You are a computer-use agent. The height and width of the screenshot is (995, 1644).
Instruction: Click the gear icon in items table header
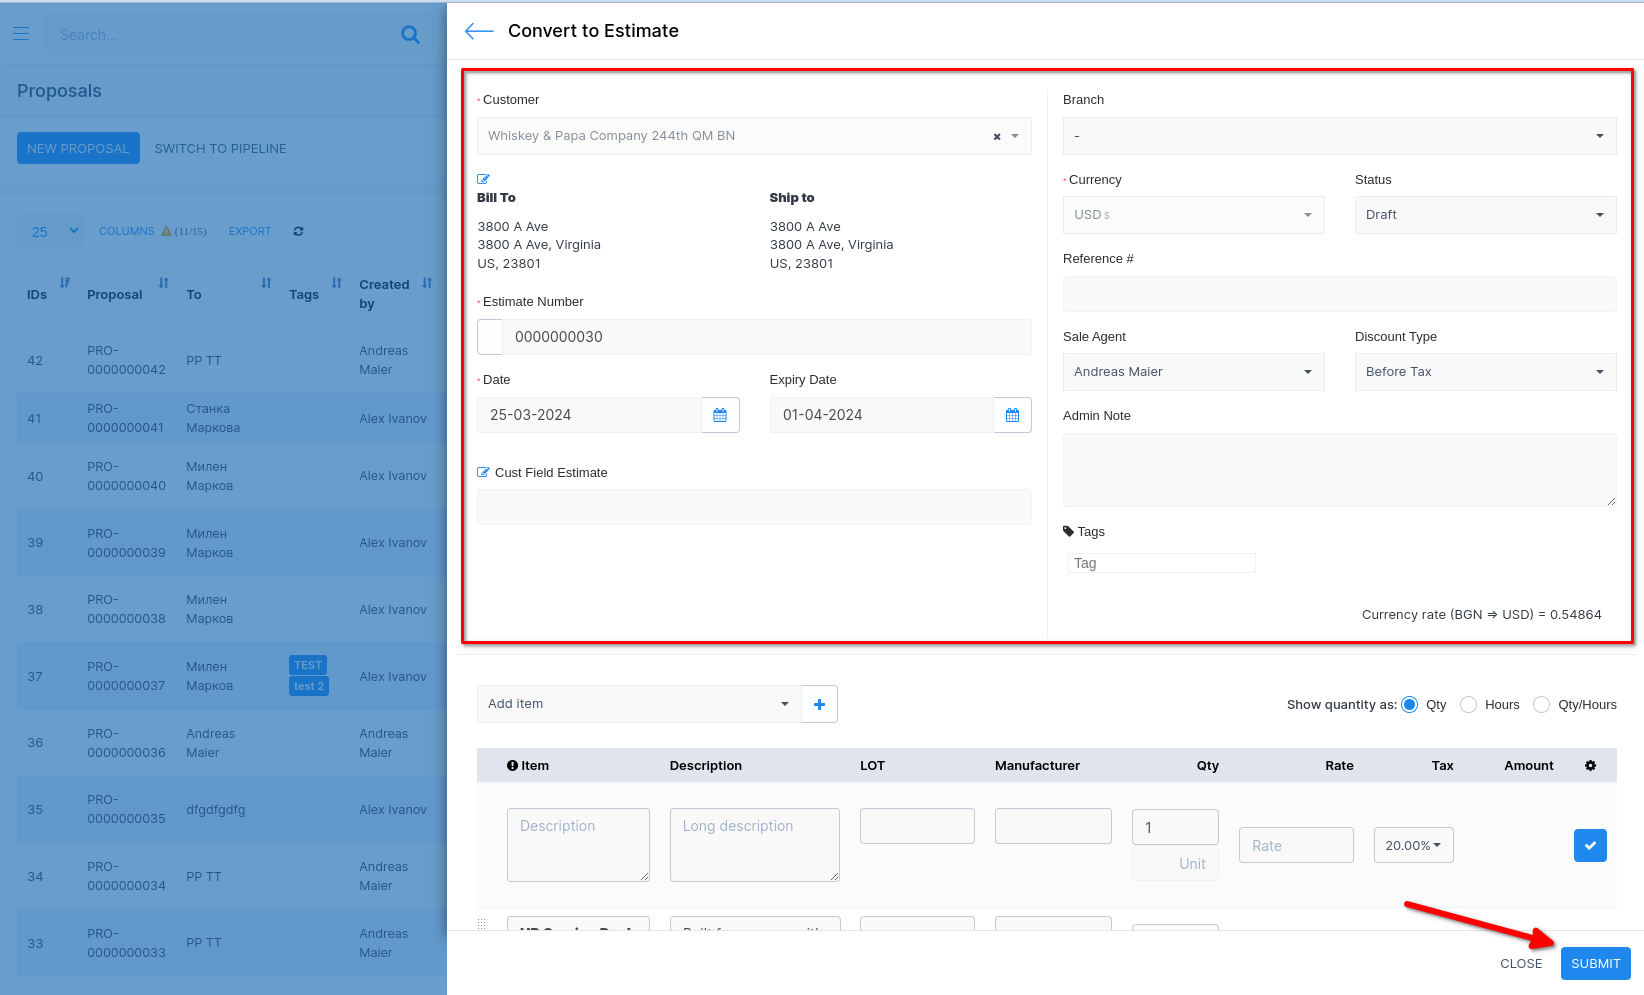pyautogui.click(x=1590, y=766)
